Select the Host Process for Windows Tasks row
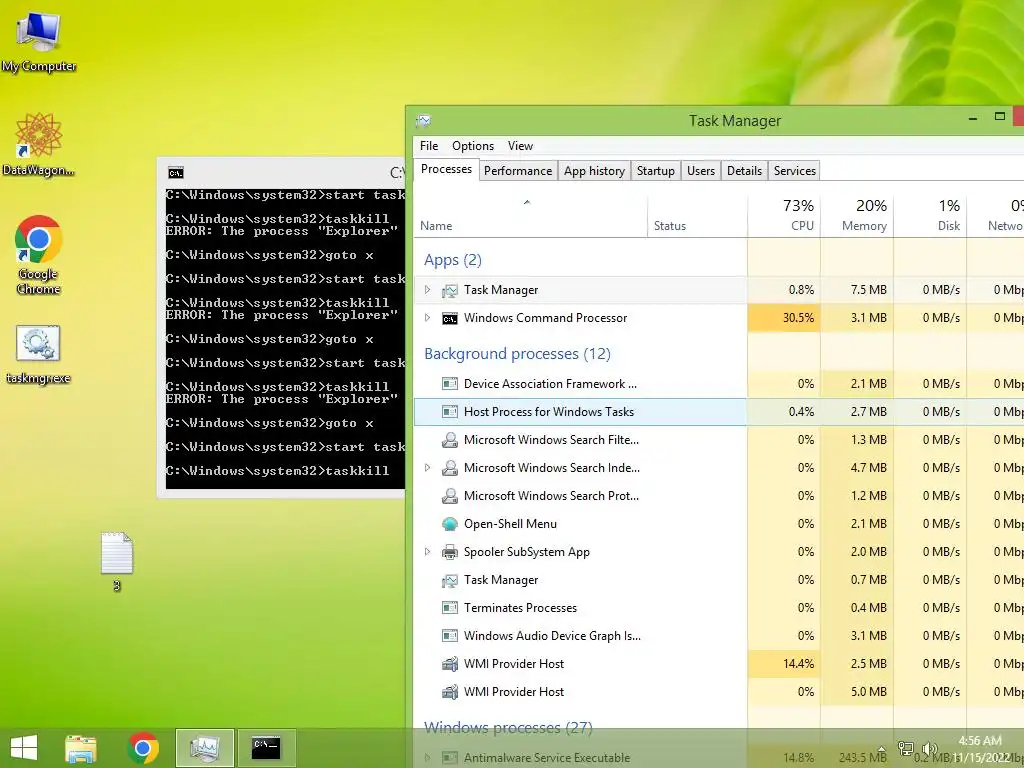 click(x=719, y=412)
